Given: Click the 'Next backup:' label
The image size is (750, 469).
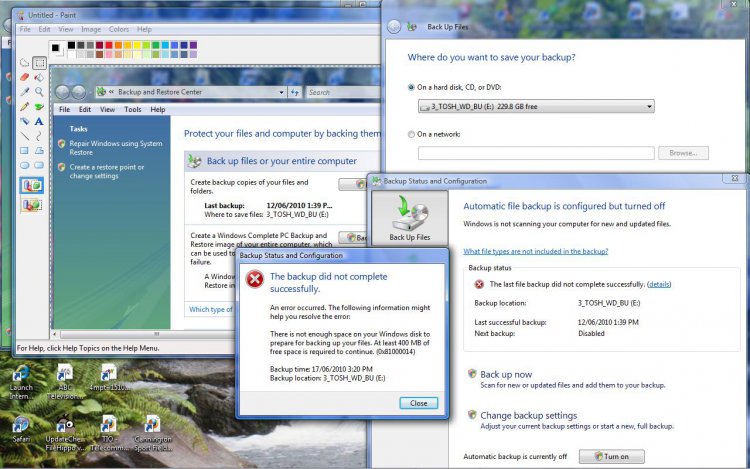Looking at the screenshot, I should (495, 333).
